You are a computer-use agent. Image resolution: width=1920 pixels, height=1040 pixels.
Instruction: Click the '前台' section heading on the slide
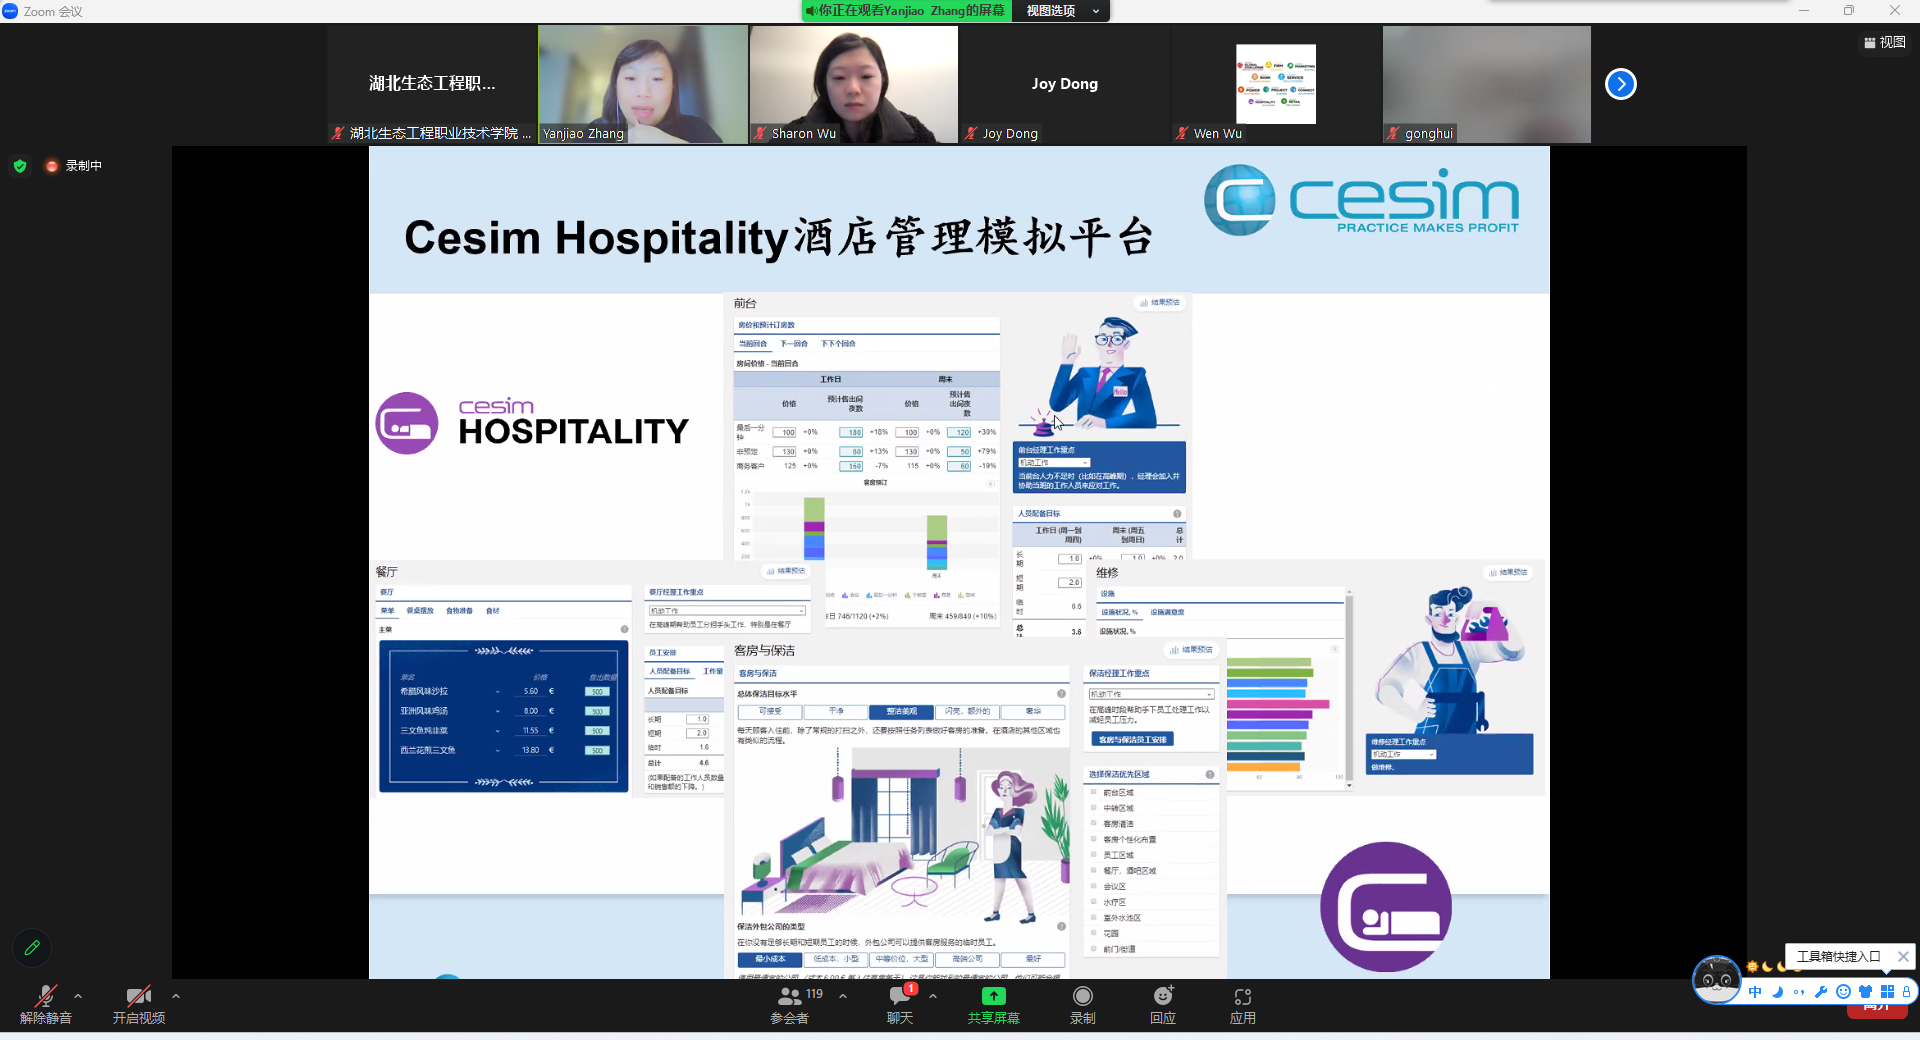point(745,303)
